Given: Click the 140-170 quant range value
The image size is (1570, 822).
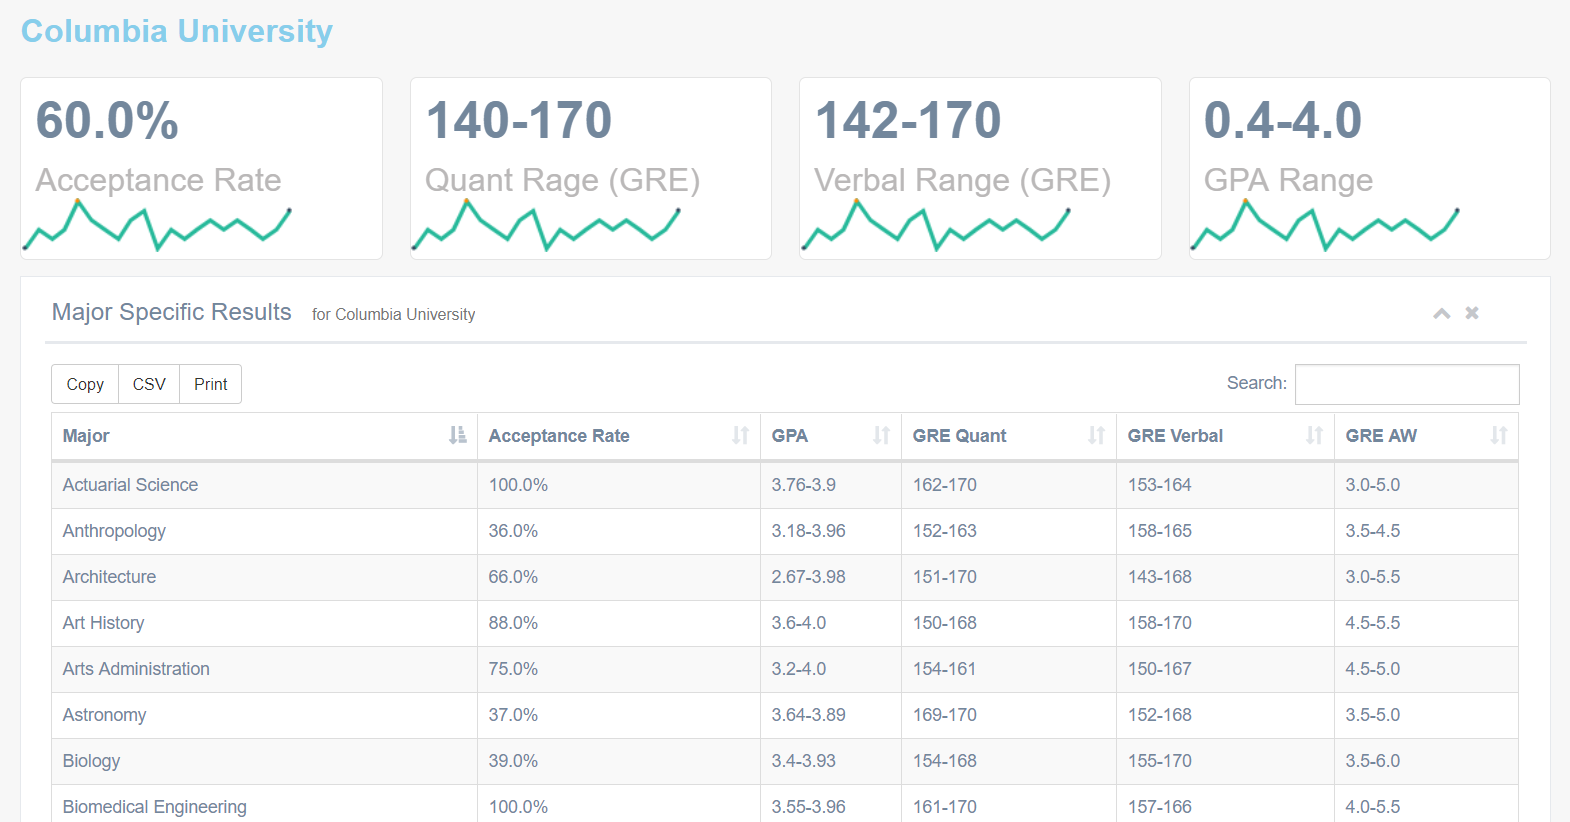Looking at the screenshot, I should (x=519, y=121).
